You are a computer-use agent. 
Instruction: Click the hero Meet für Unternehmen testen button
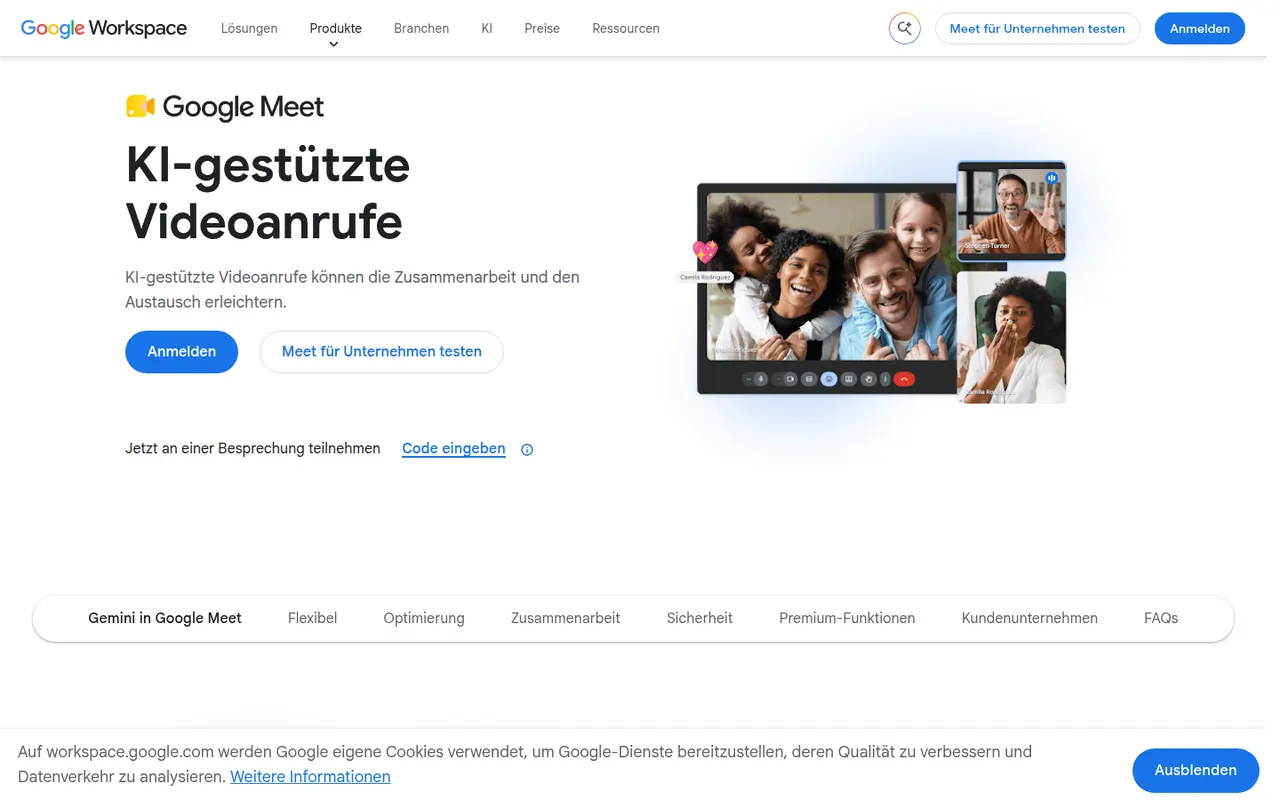[x=382, y=352]
